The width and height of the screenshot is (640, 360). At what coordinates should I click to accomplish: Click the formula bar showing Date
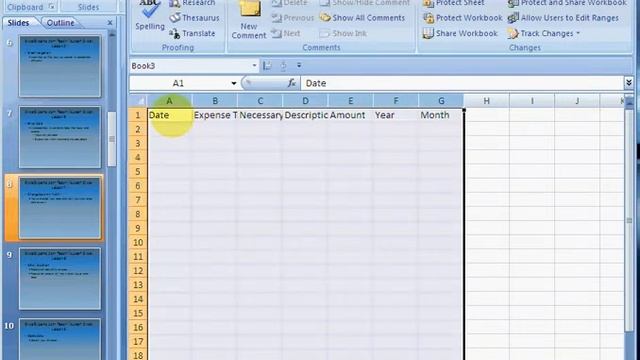[462, 83]
